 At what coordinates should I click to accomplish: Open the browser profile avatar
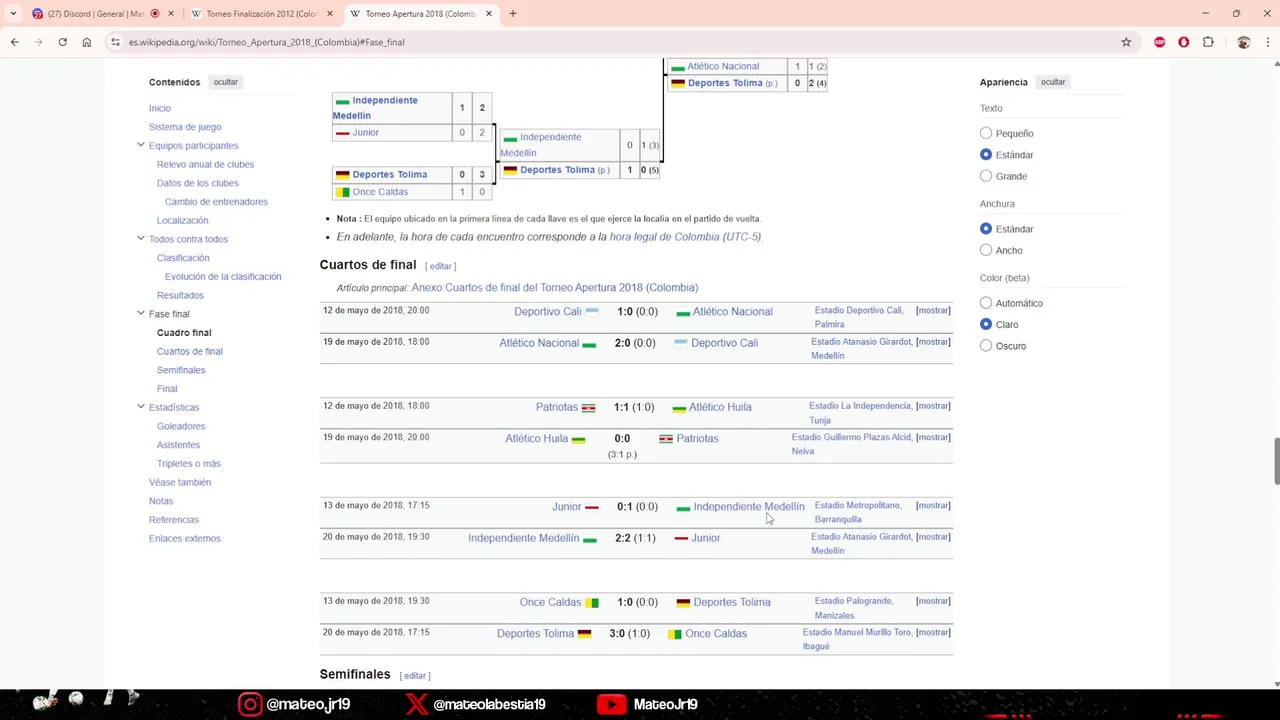(1243, 42)
